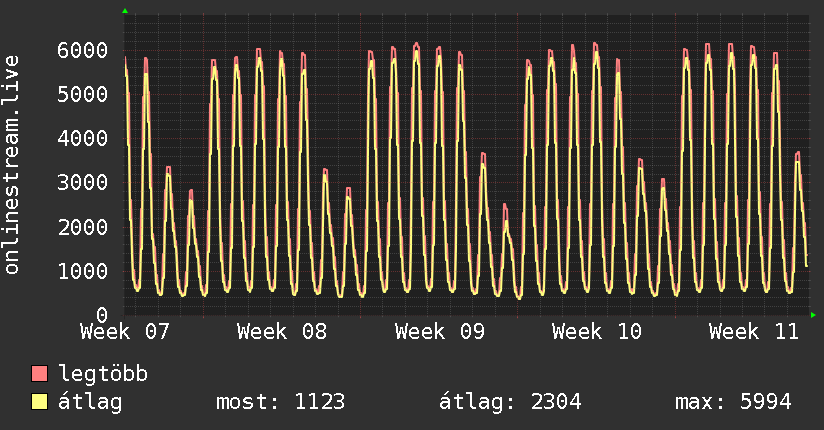This screenshot has height=430, width=824.
Task: Click the 'átlag: 2304' average statistic
Action: 510,403
